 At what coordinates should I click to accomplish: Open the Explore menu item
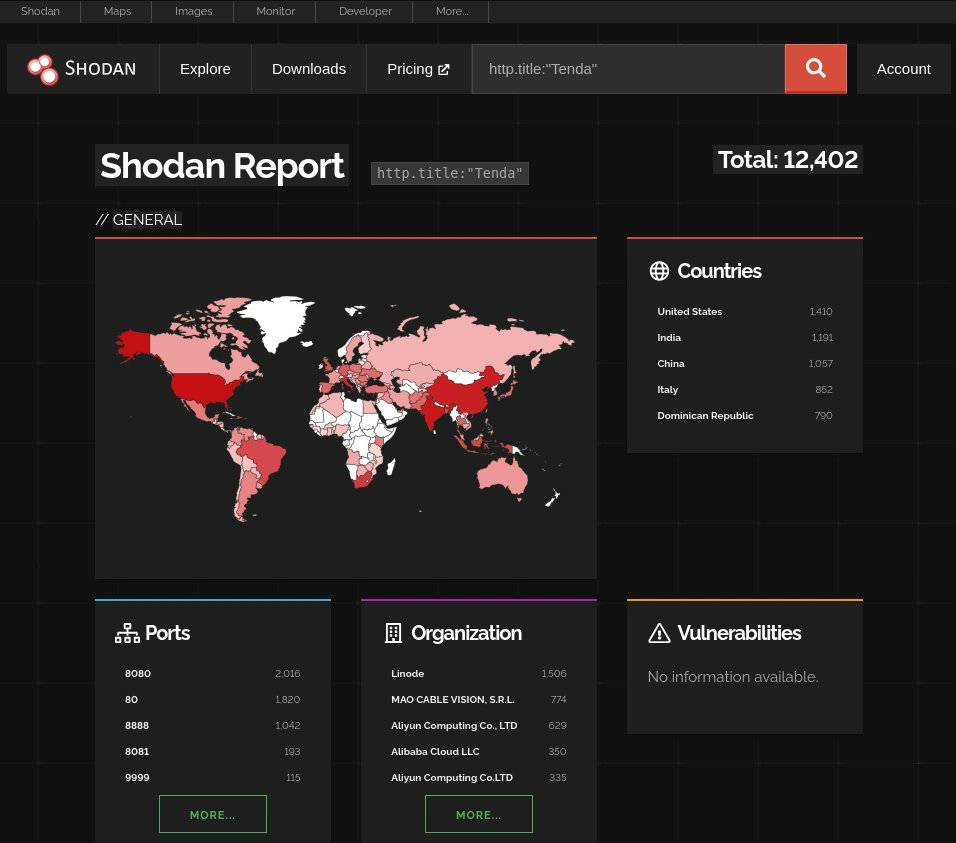[205, 69]
